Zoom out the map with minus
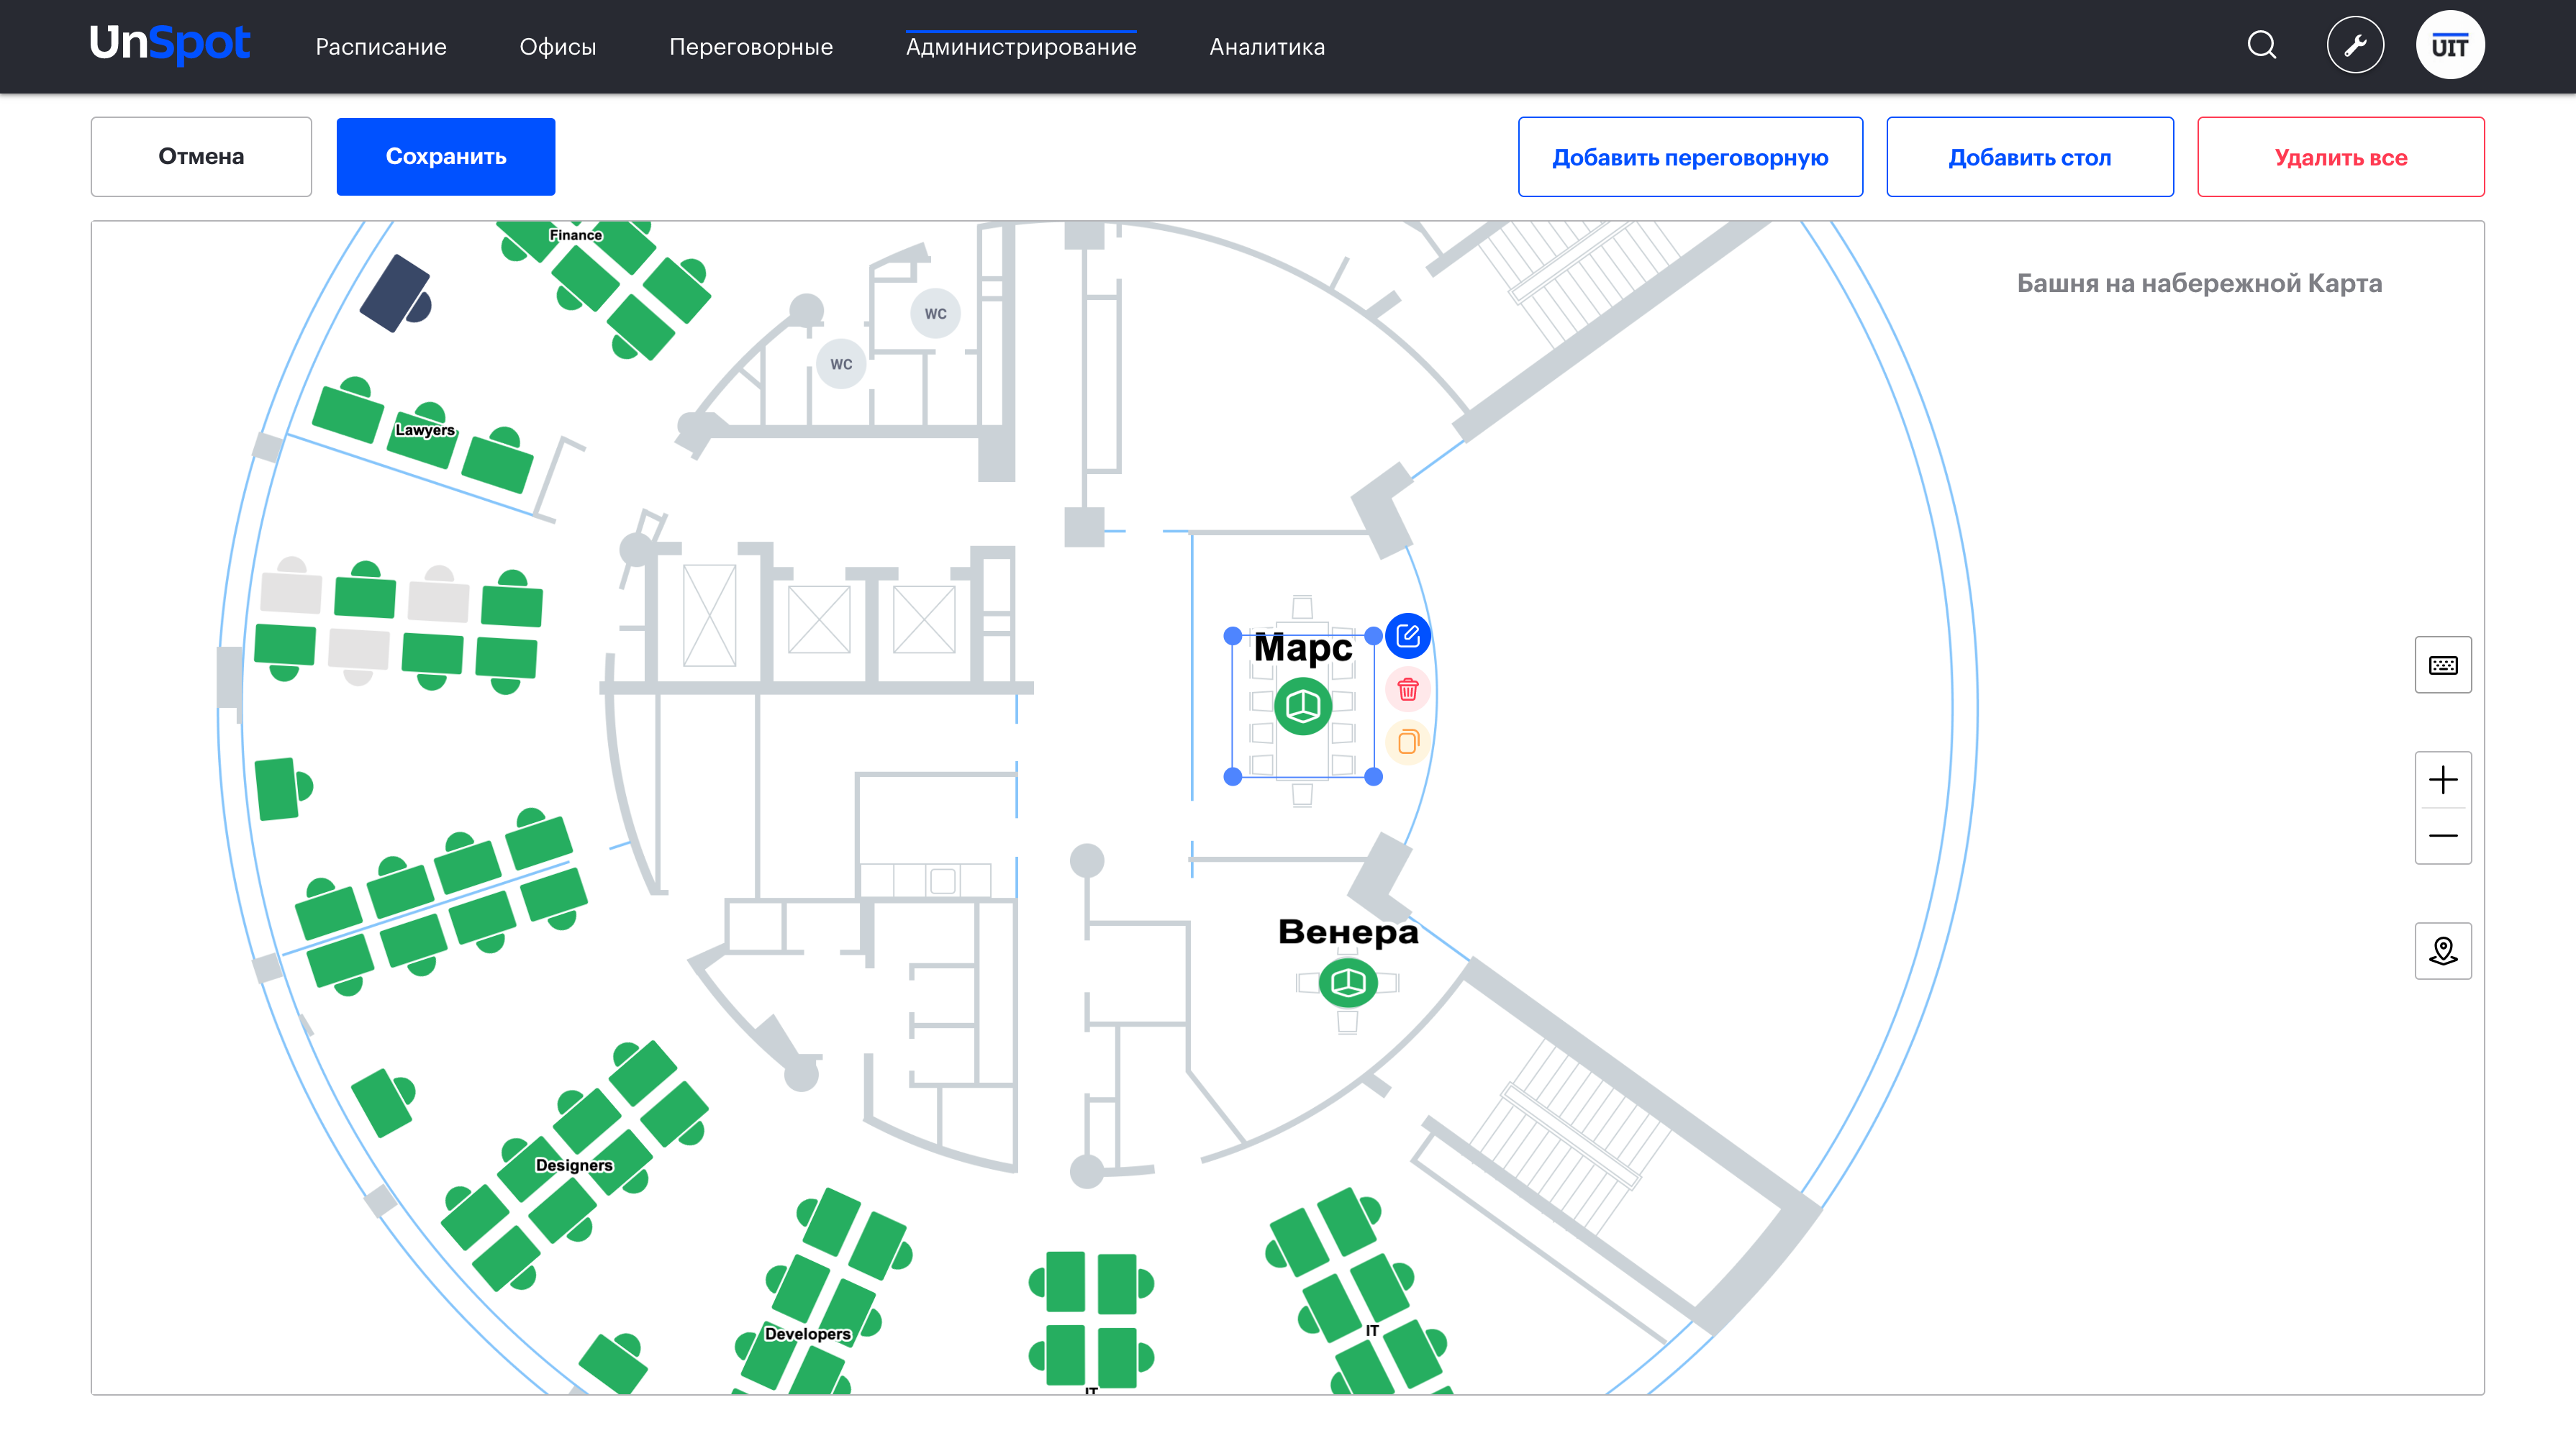Viewport: 2576px width, 1446px height. pyautogui.click(x=2443, y=836)
